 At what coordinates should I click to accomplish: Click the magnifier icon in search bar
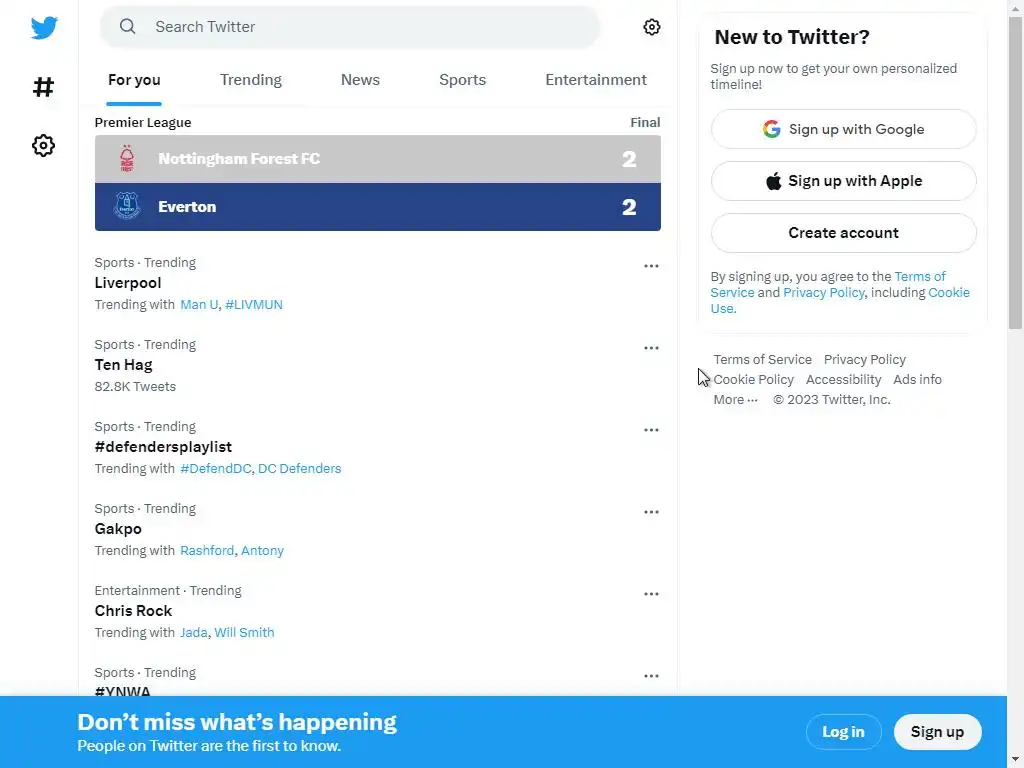tap(127, 26)
